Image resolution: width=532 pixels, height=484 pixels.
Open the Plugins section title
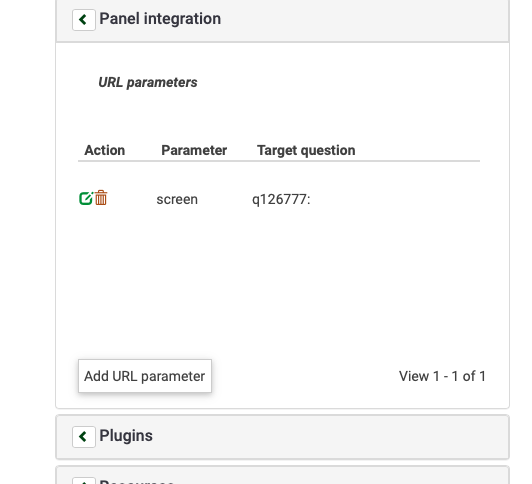point(126,435)
